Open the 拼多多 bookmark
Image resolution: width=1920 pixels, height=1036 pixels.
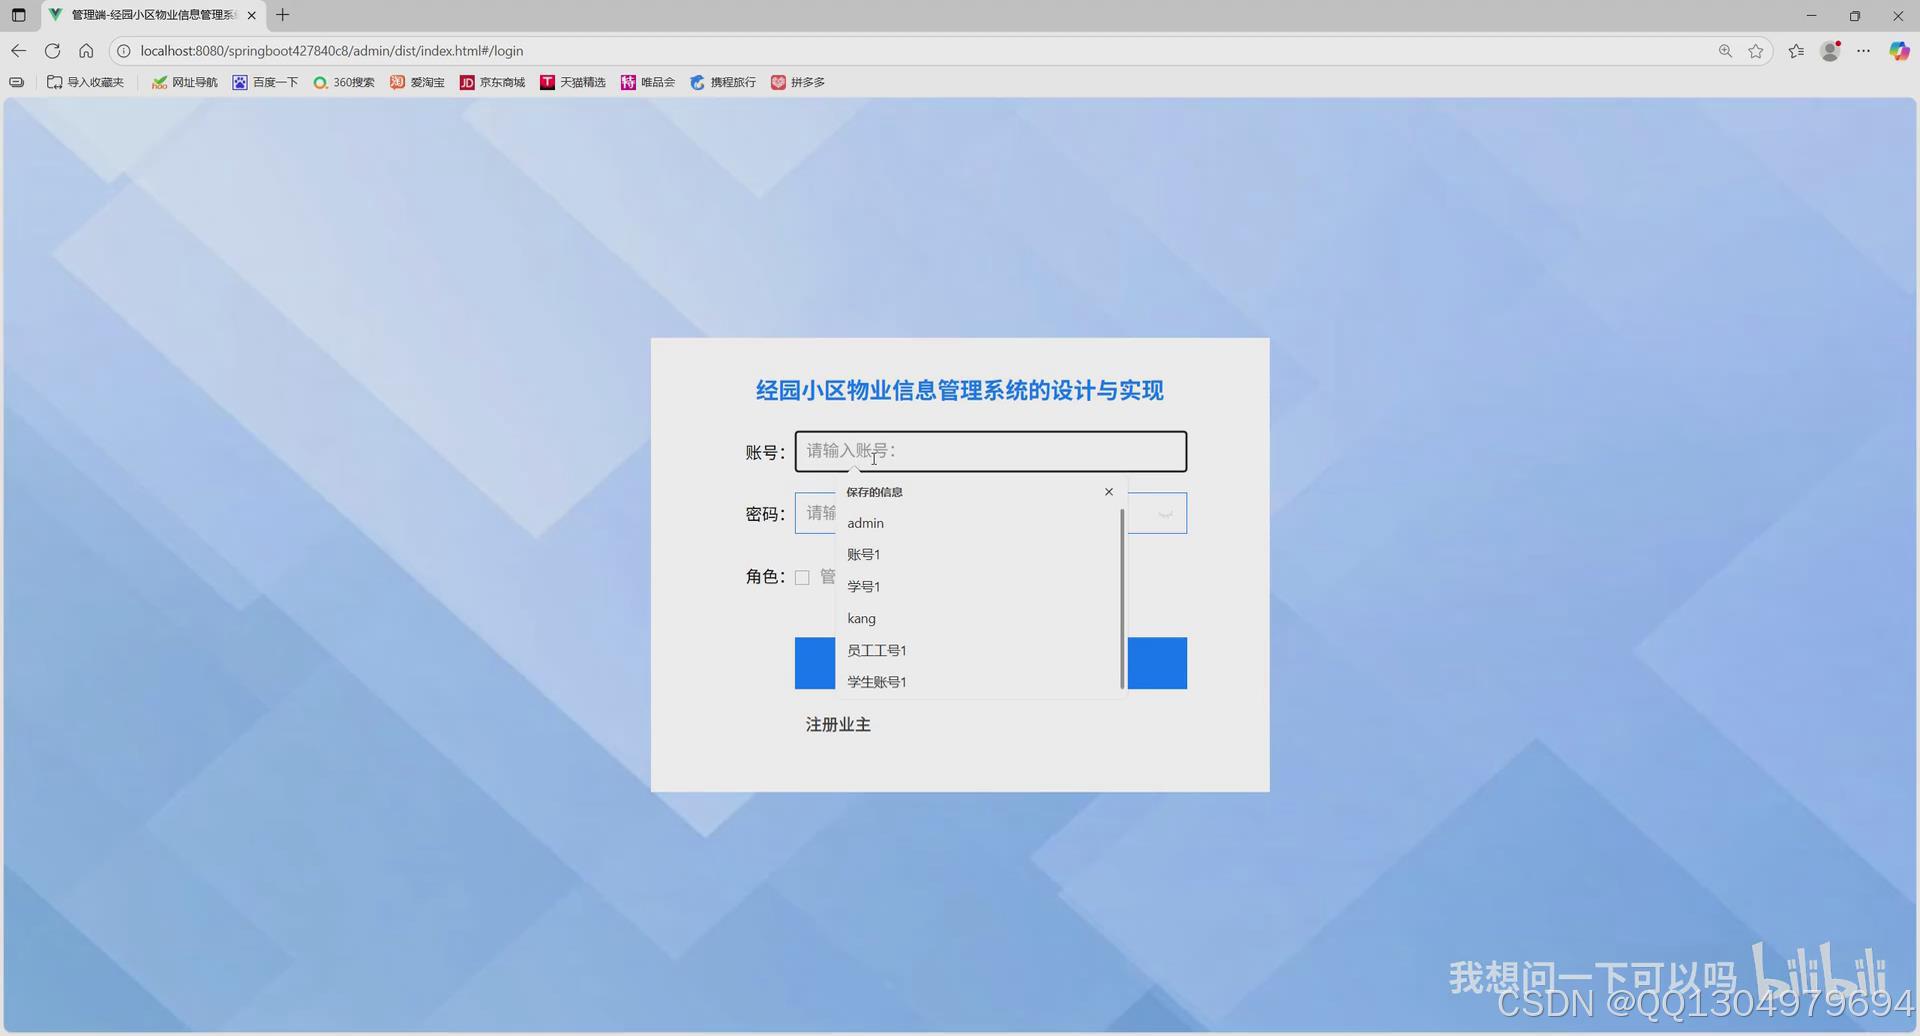pos(798,83)
